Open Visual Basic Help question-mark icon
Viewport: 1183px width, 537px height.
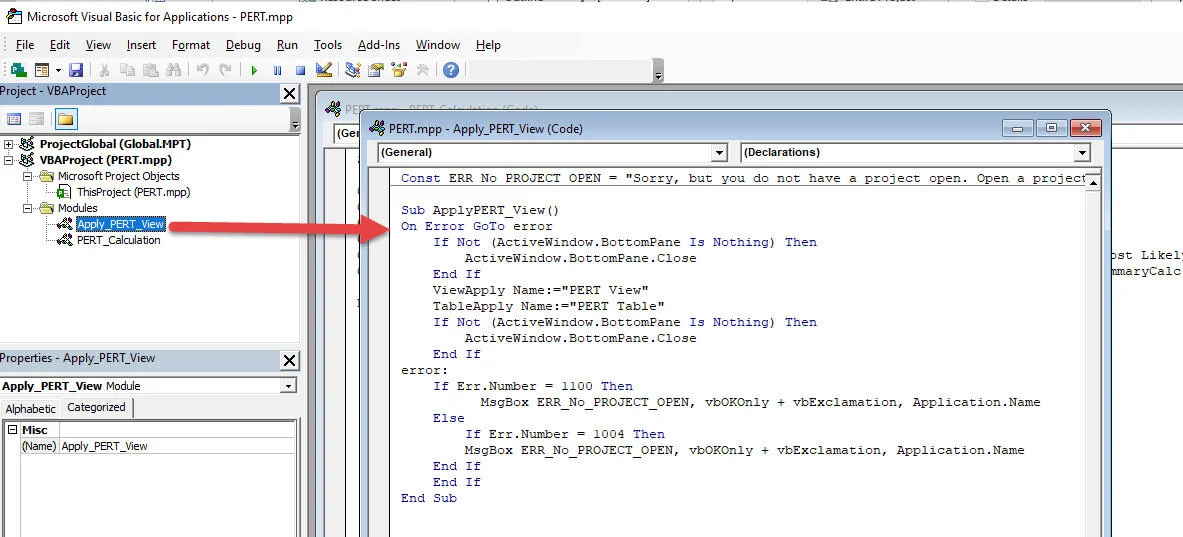click(450, 70)
